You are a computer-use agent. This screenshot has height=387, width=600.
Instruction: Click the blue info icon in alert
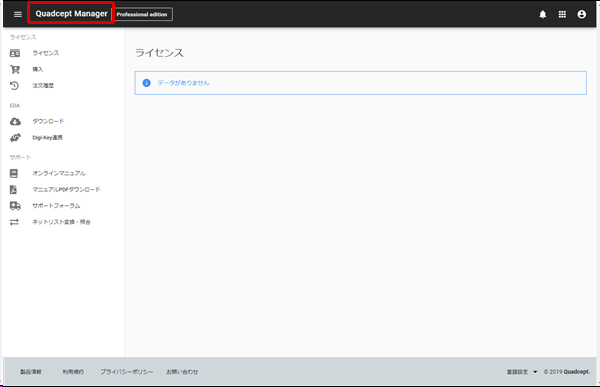point(147,83)
